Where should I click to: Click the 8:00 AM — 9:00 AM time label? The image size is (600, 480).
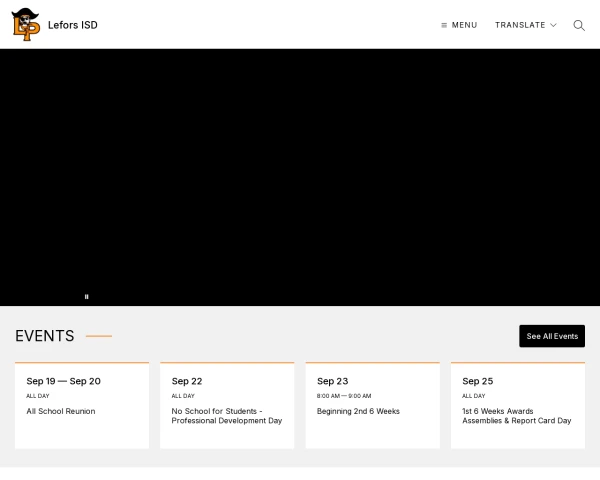click(x=344, y=396)
